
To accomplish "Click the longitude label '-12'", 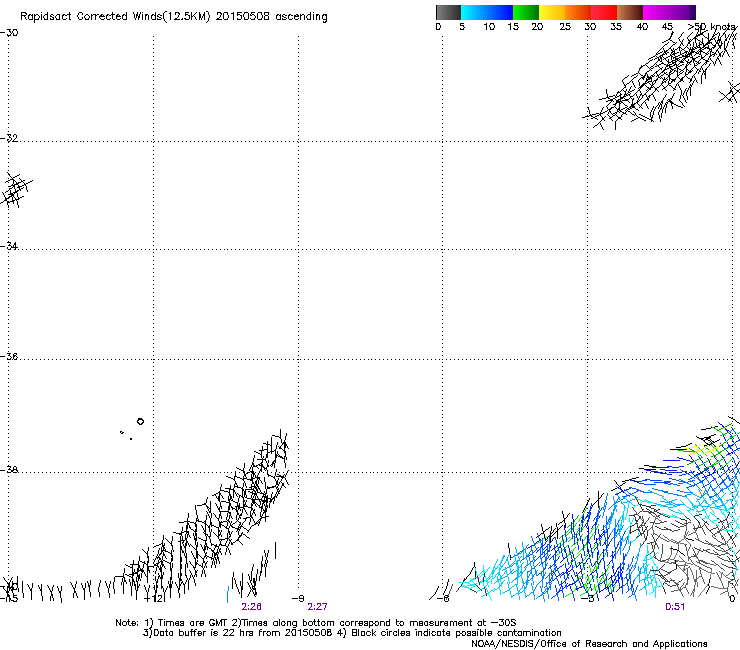I will [x=153, y=599].
